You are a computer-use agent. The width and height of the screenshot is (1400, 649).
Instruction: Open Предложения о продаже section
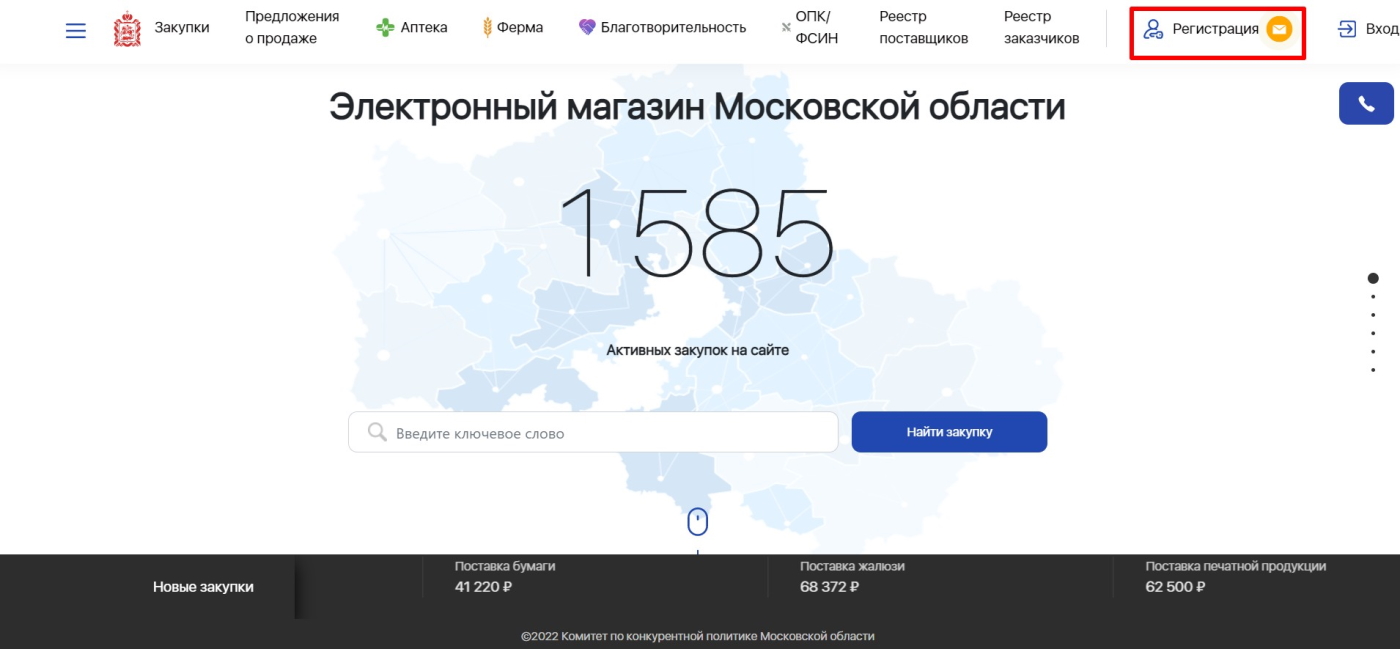pos(292,28)
